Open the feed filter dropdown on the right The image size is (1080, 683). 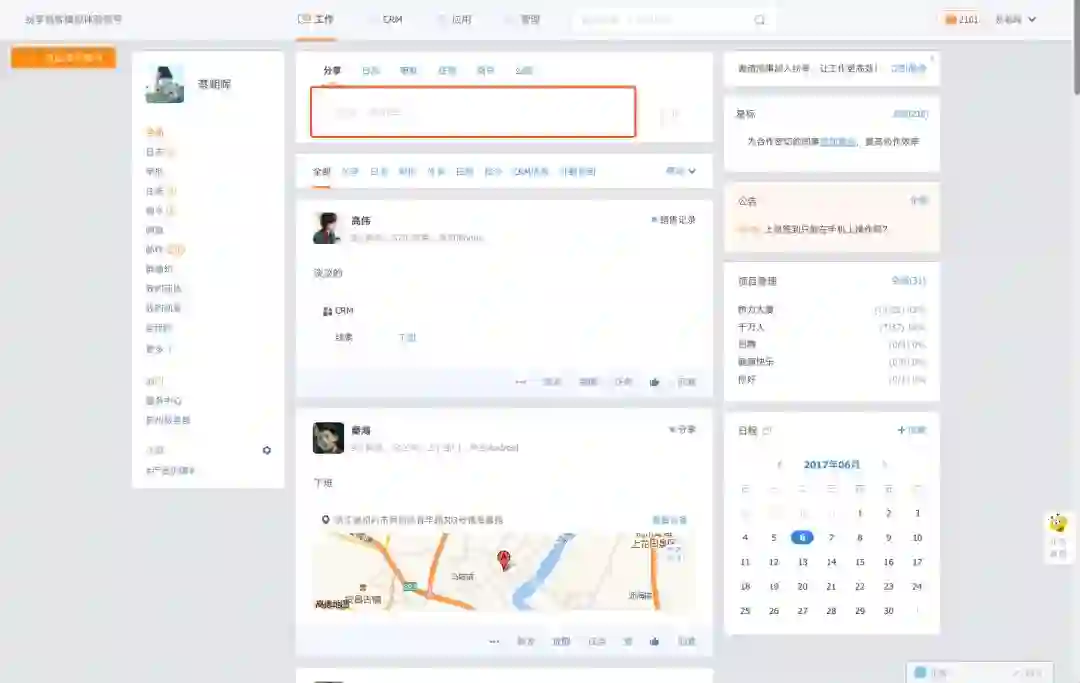tap(681, 171)
